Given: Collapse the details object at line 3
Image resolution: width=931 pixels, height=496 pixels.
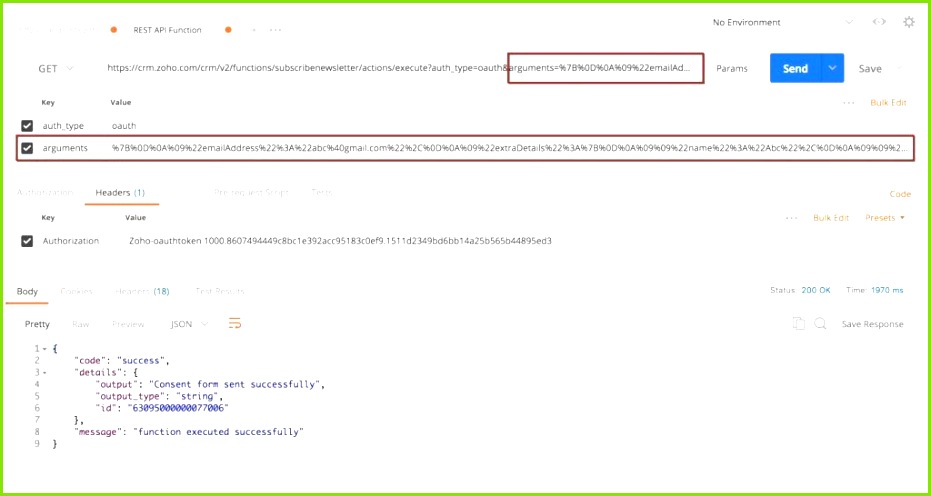Looking at the screenshot, I should (44, 372).
